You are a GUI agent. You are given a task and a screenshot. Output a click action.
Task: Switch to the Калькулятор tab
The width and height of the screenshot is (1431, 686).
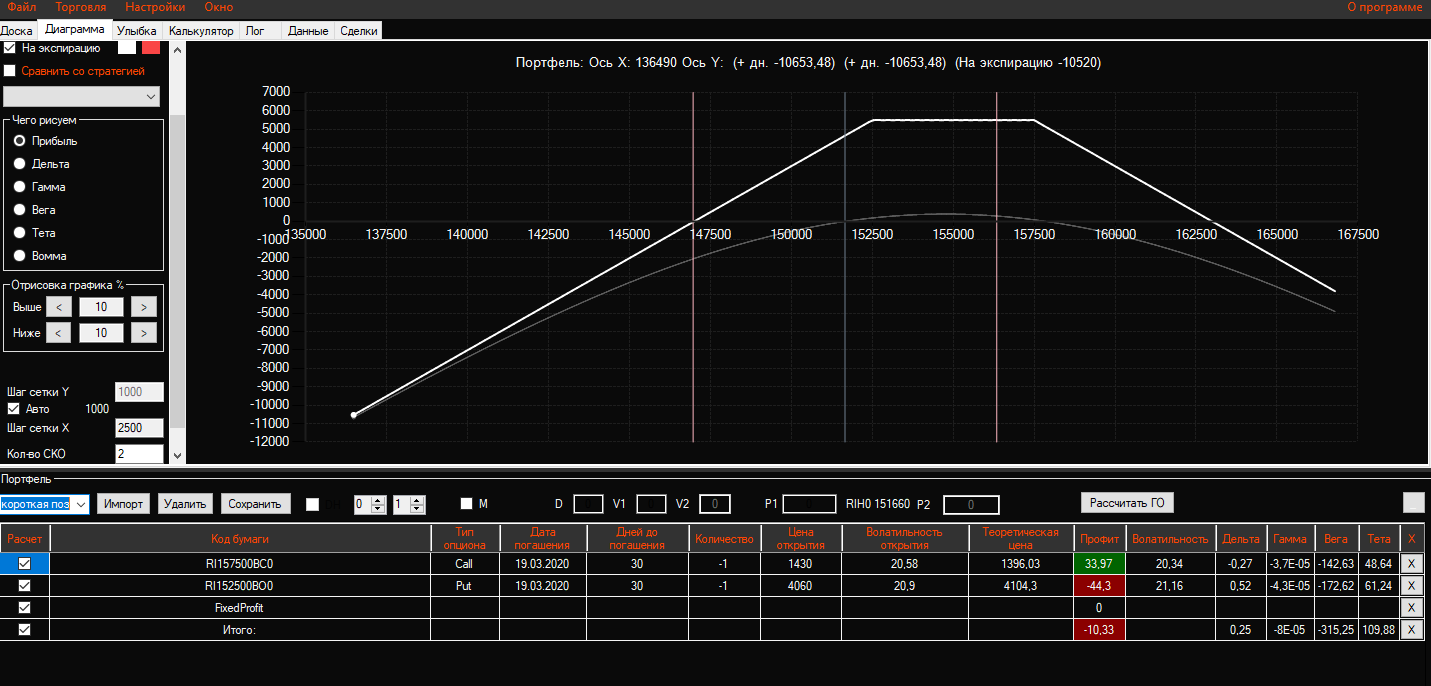[x=201, y=31]
